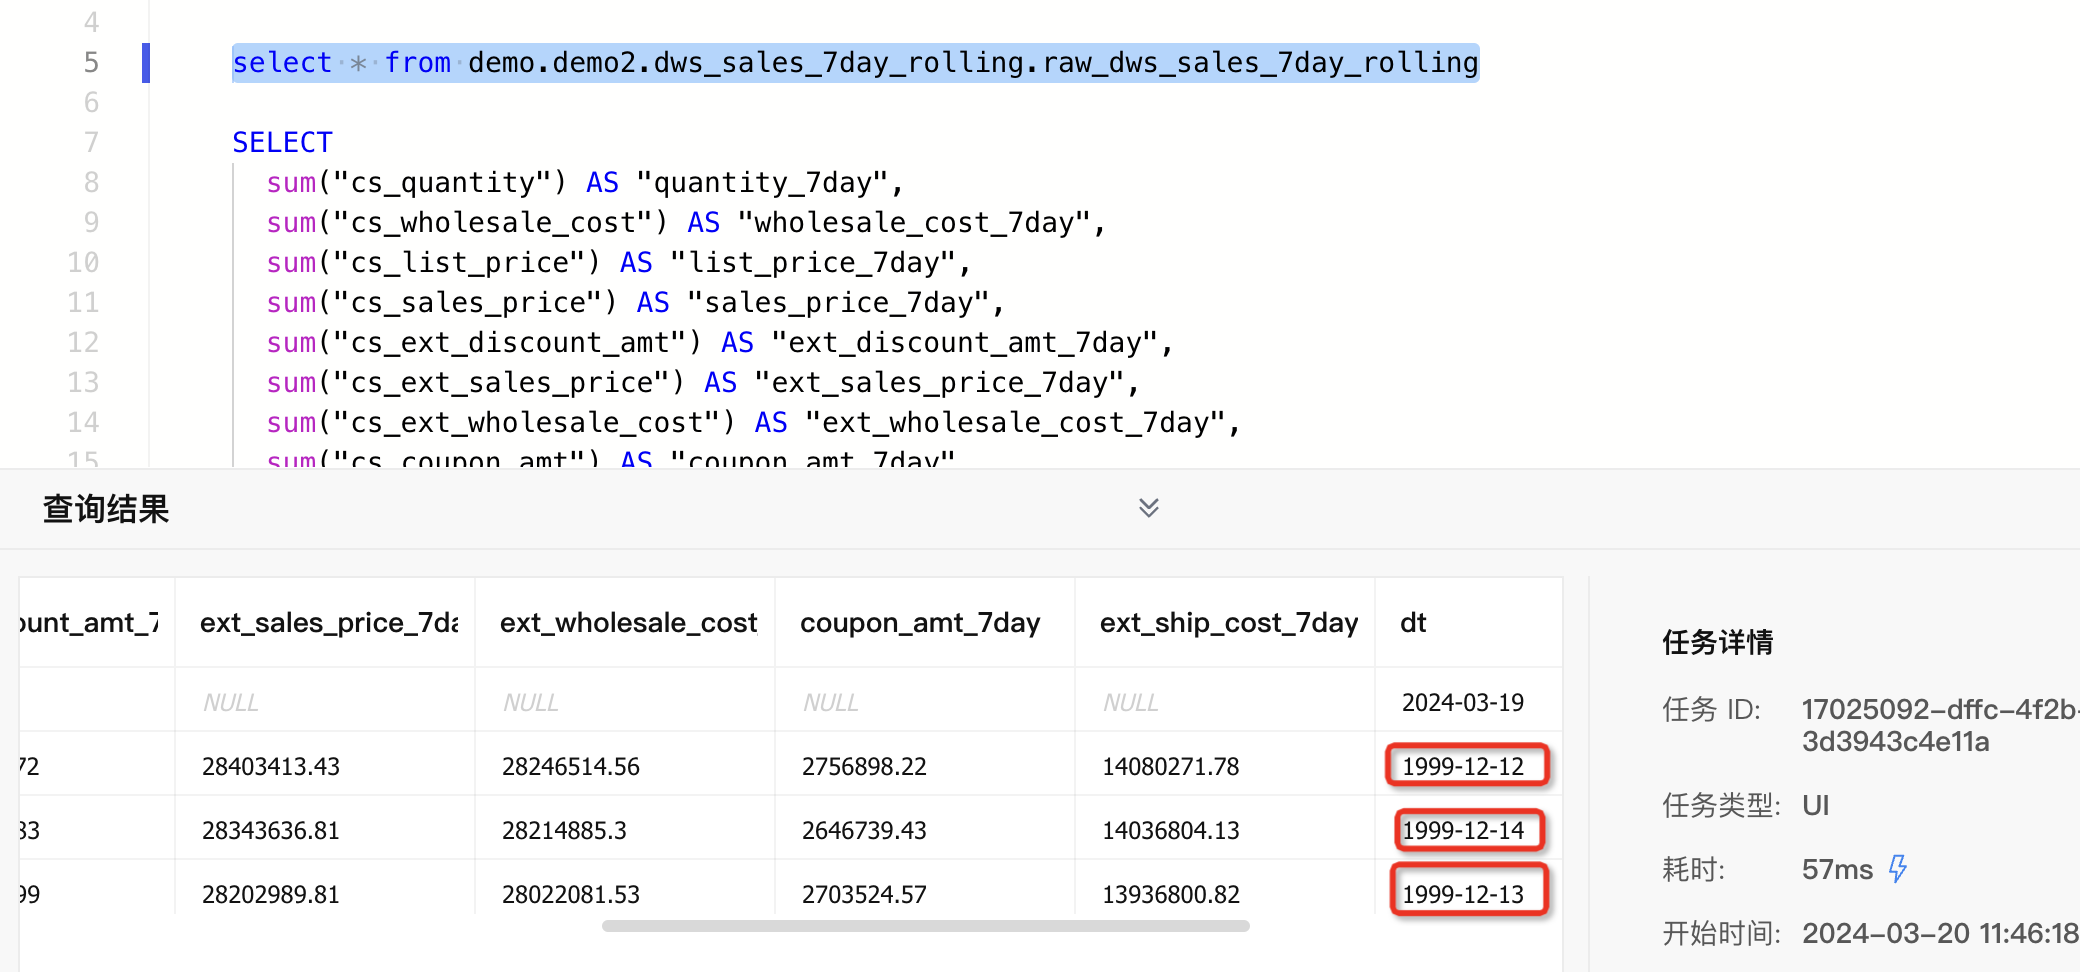Click the 2024-03-19 date cell
2080x972 pixels.
[1462, 703]
